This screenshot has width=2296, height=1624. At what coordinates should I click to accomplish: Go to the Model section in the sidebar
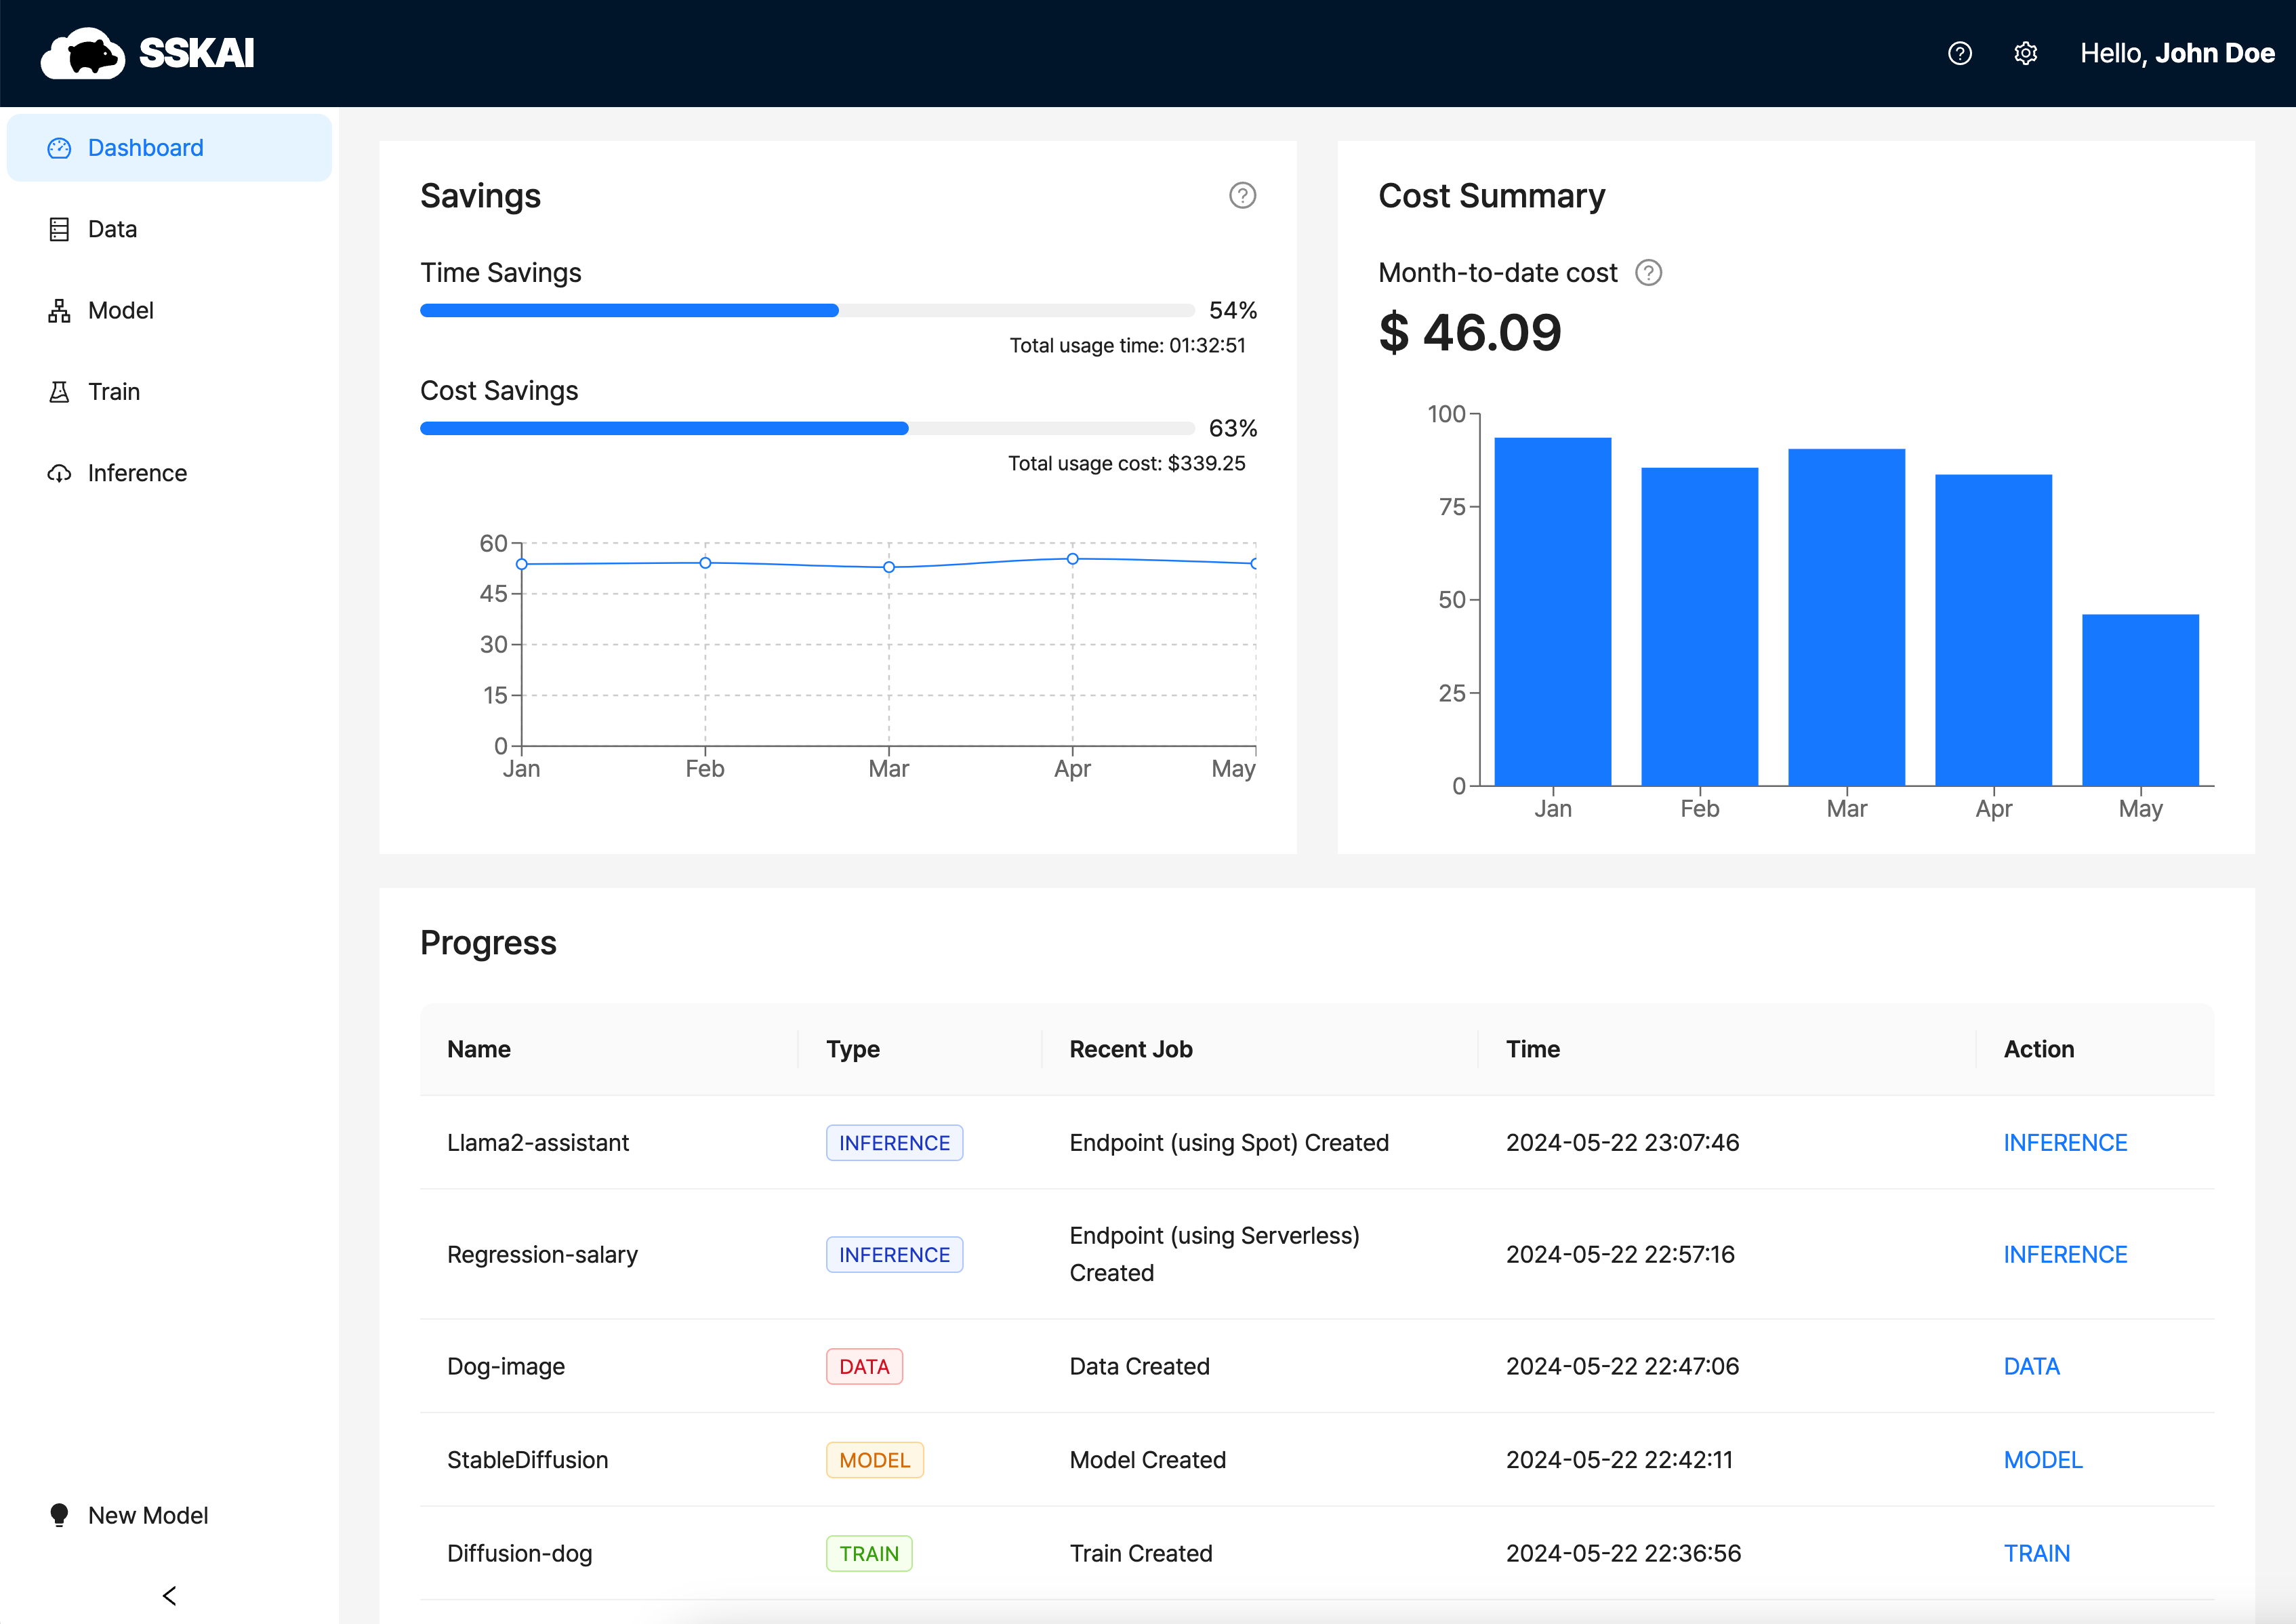(120, 311)
